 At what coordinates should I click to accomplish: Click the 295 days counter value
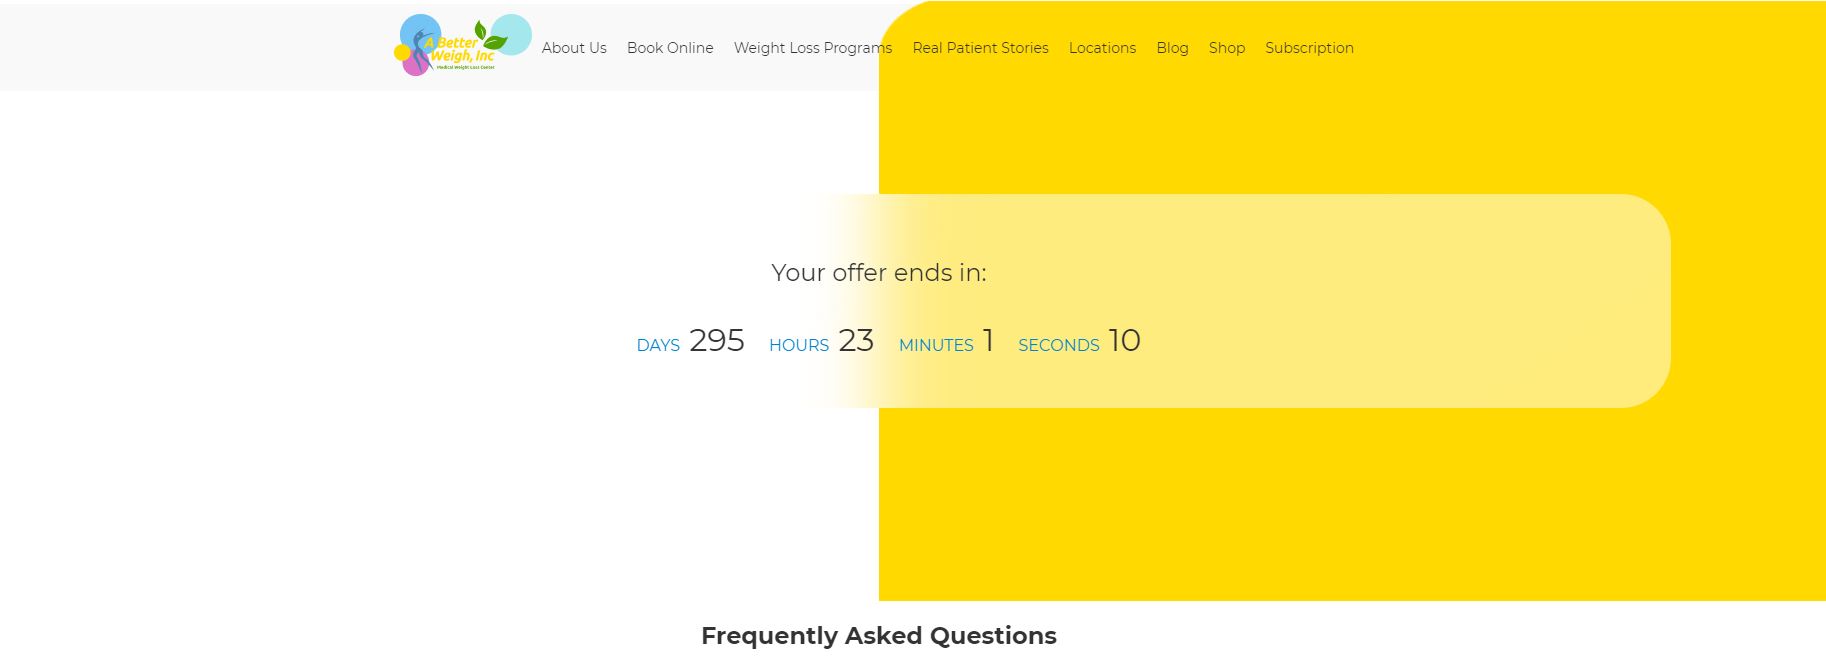(717, 341)
